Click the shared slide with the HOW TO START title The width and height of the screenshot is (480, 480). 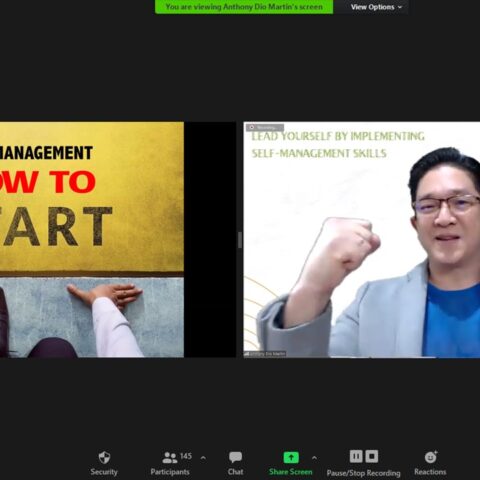(92, 239)
